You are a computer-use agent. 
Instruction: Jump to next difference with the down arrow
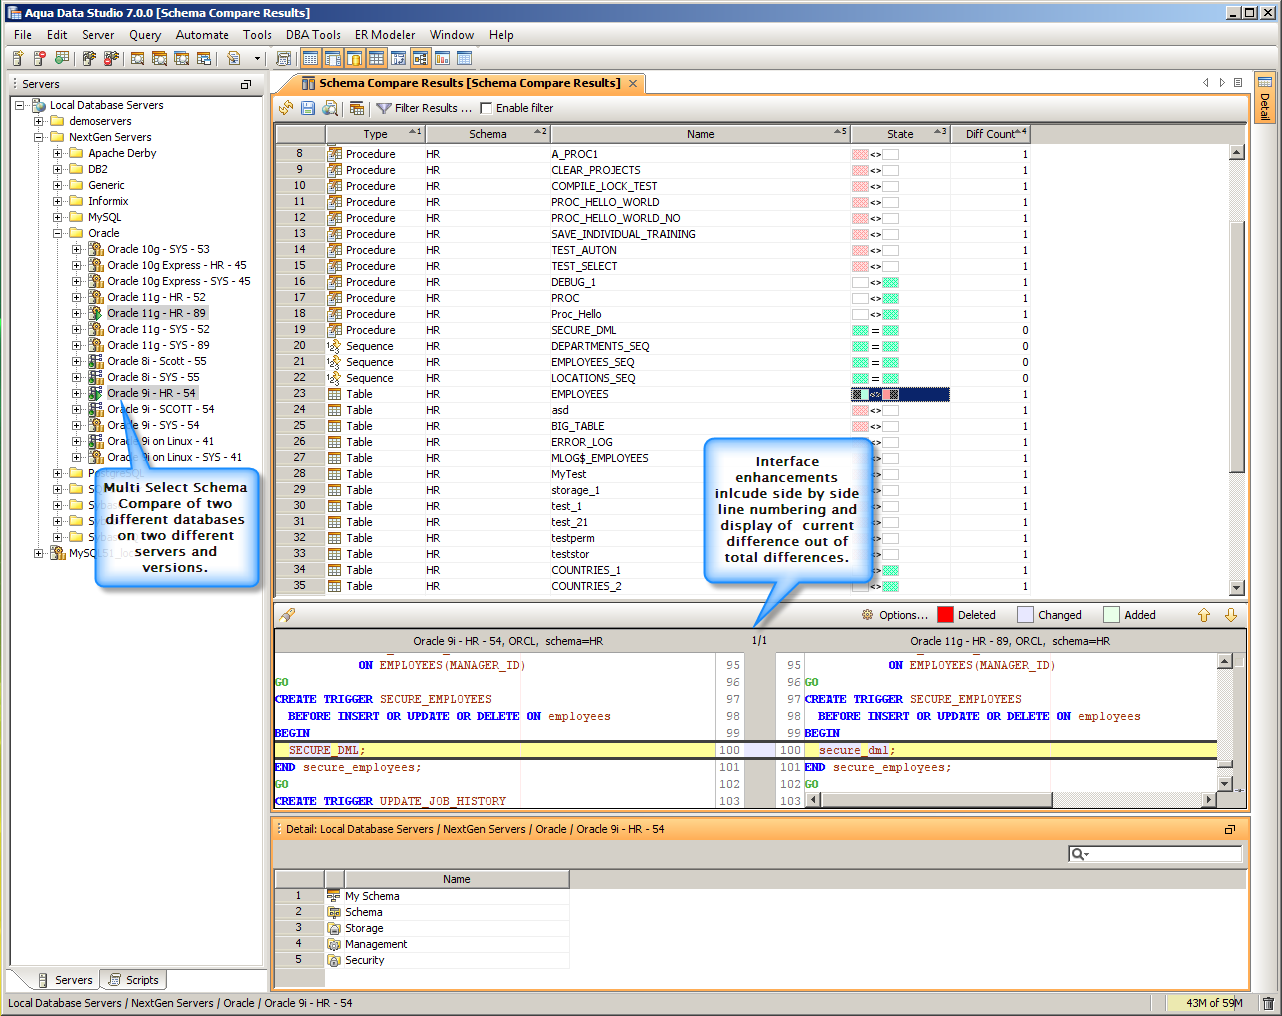point(1231,615)
